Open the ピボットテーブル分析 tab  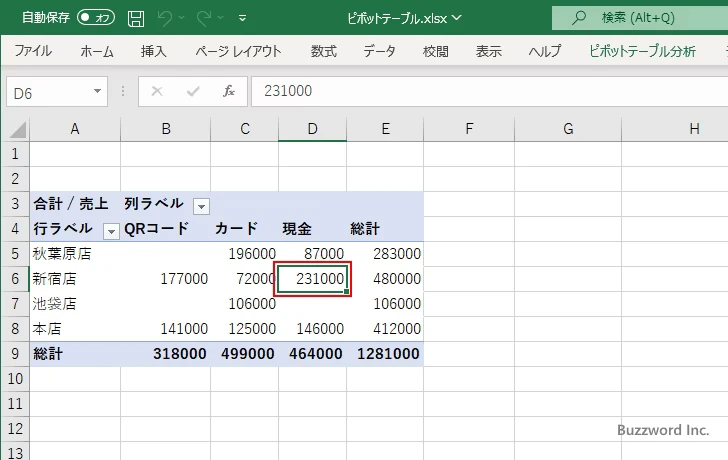click(643, 51)
